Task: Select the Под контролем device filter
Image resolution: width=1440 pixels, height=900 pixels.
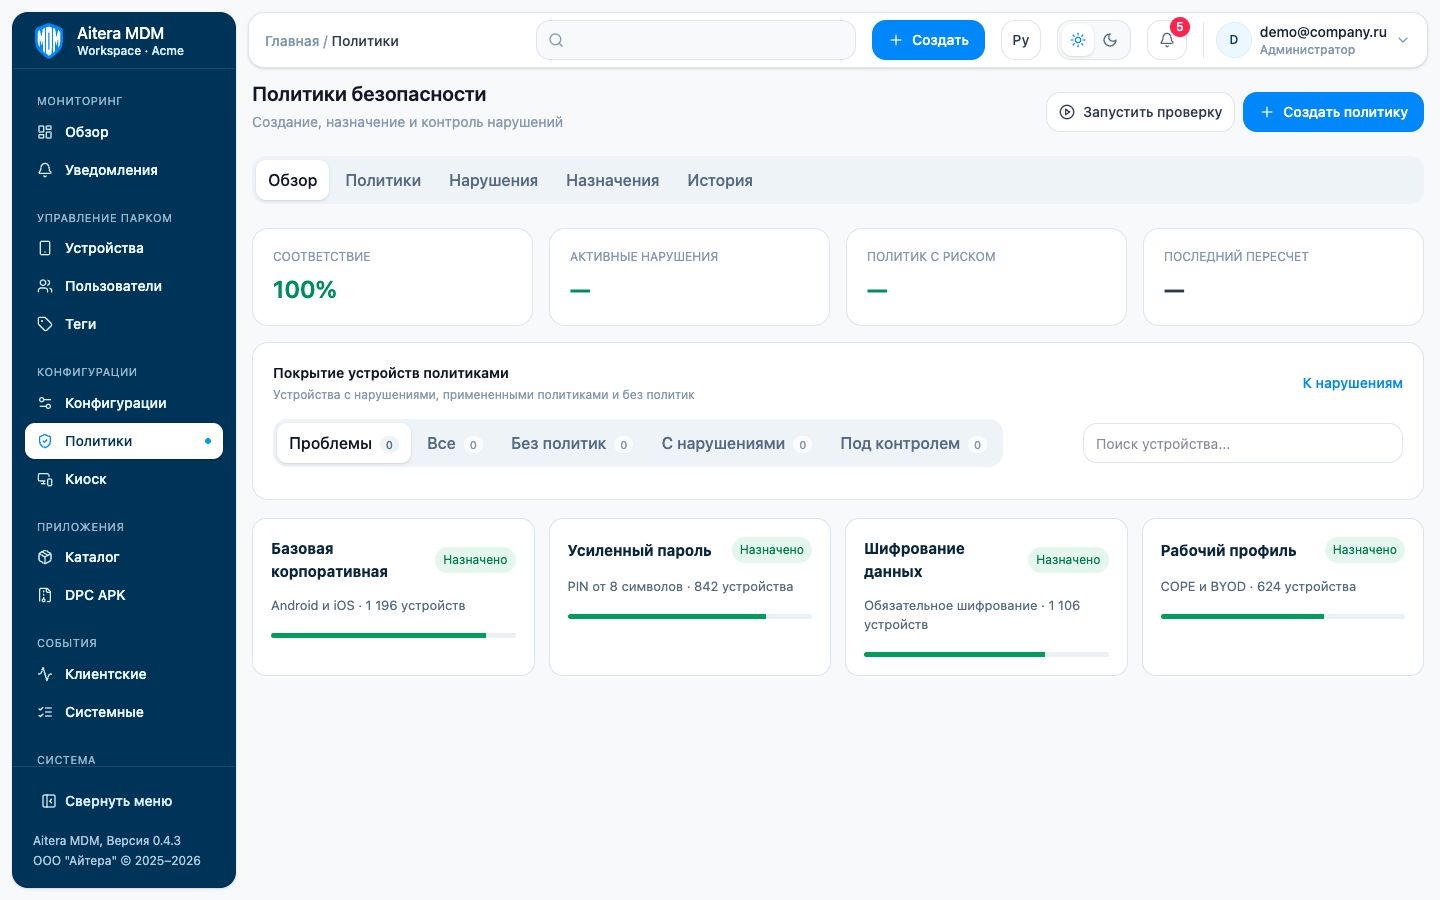Action: coord(913,443)
